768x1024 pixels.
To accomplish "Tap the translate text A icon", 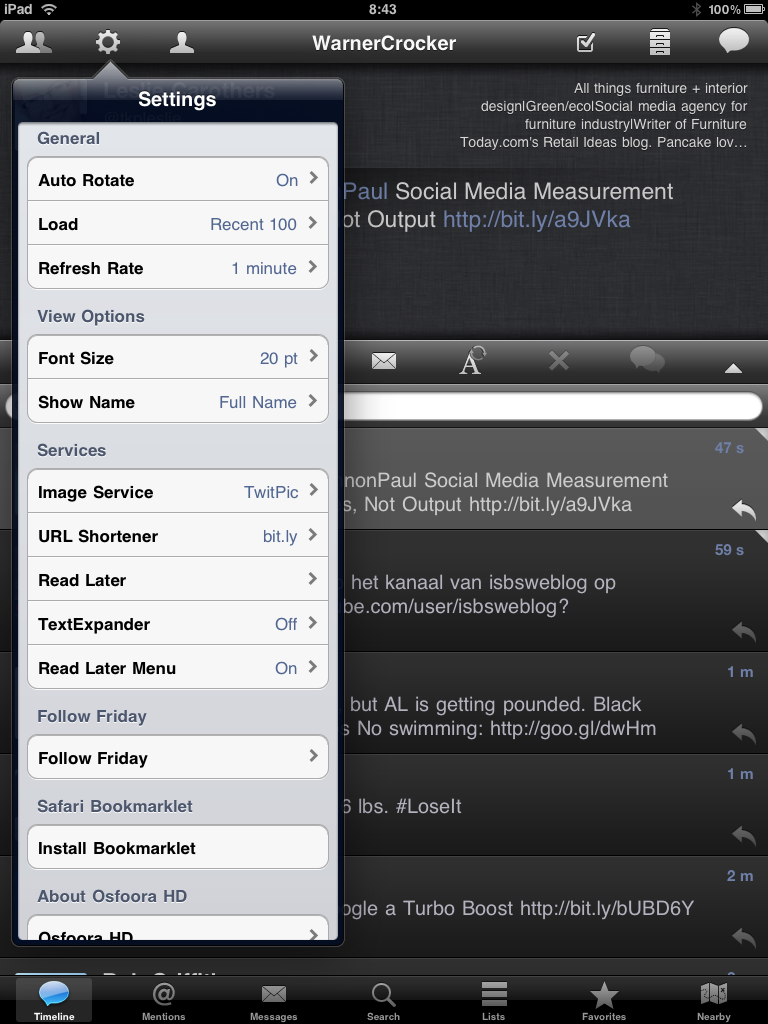I will [x=472, y=360].
